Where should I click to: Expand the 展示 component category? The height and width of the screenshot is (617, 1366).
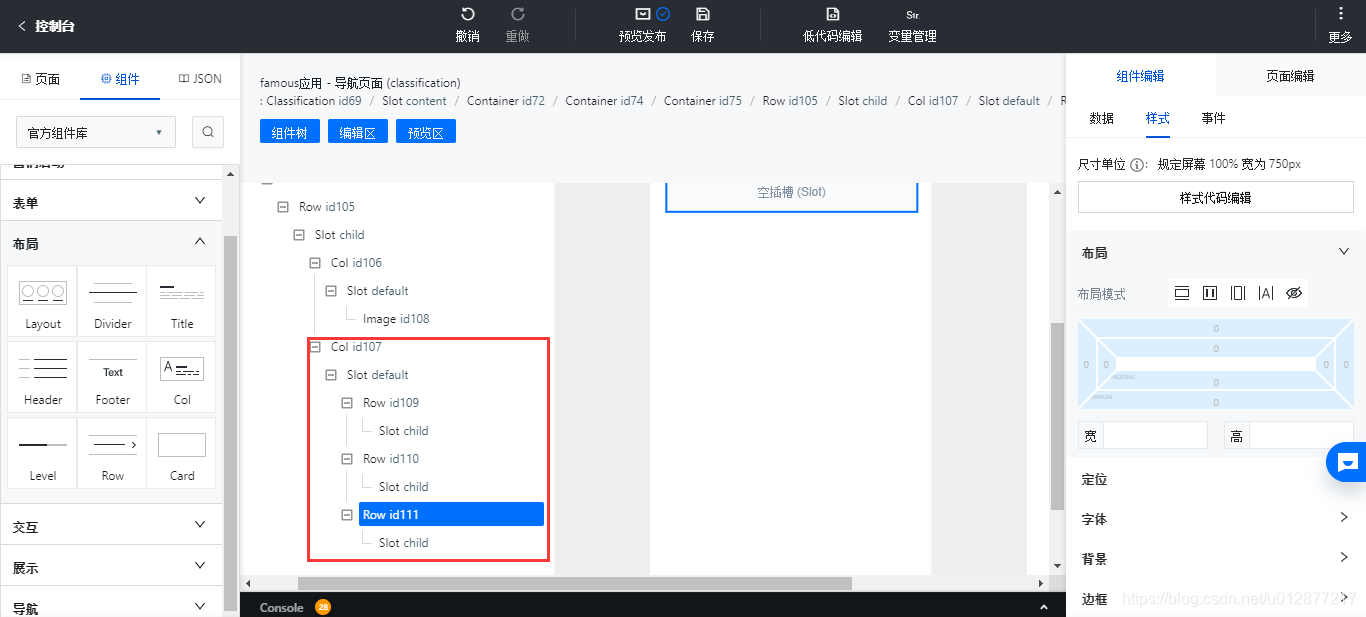coord(110,567)
